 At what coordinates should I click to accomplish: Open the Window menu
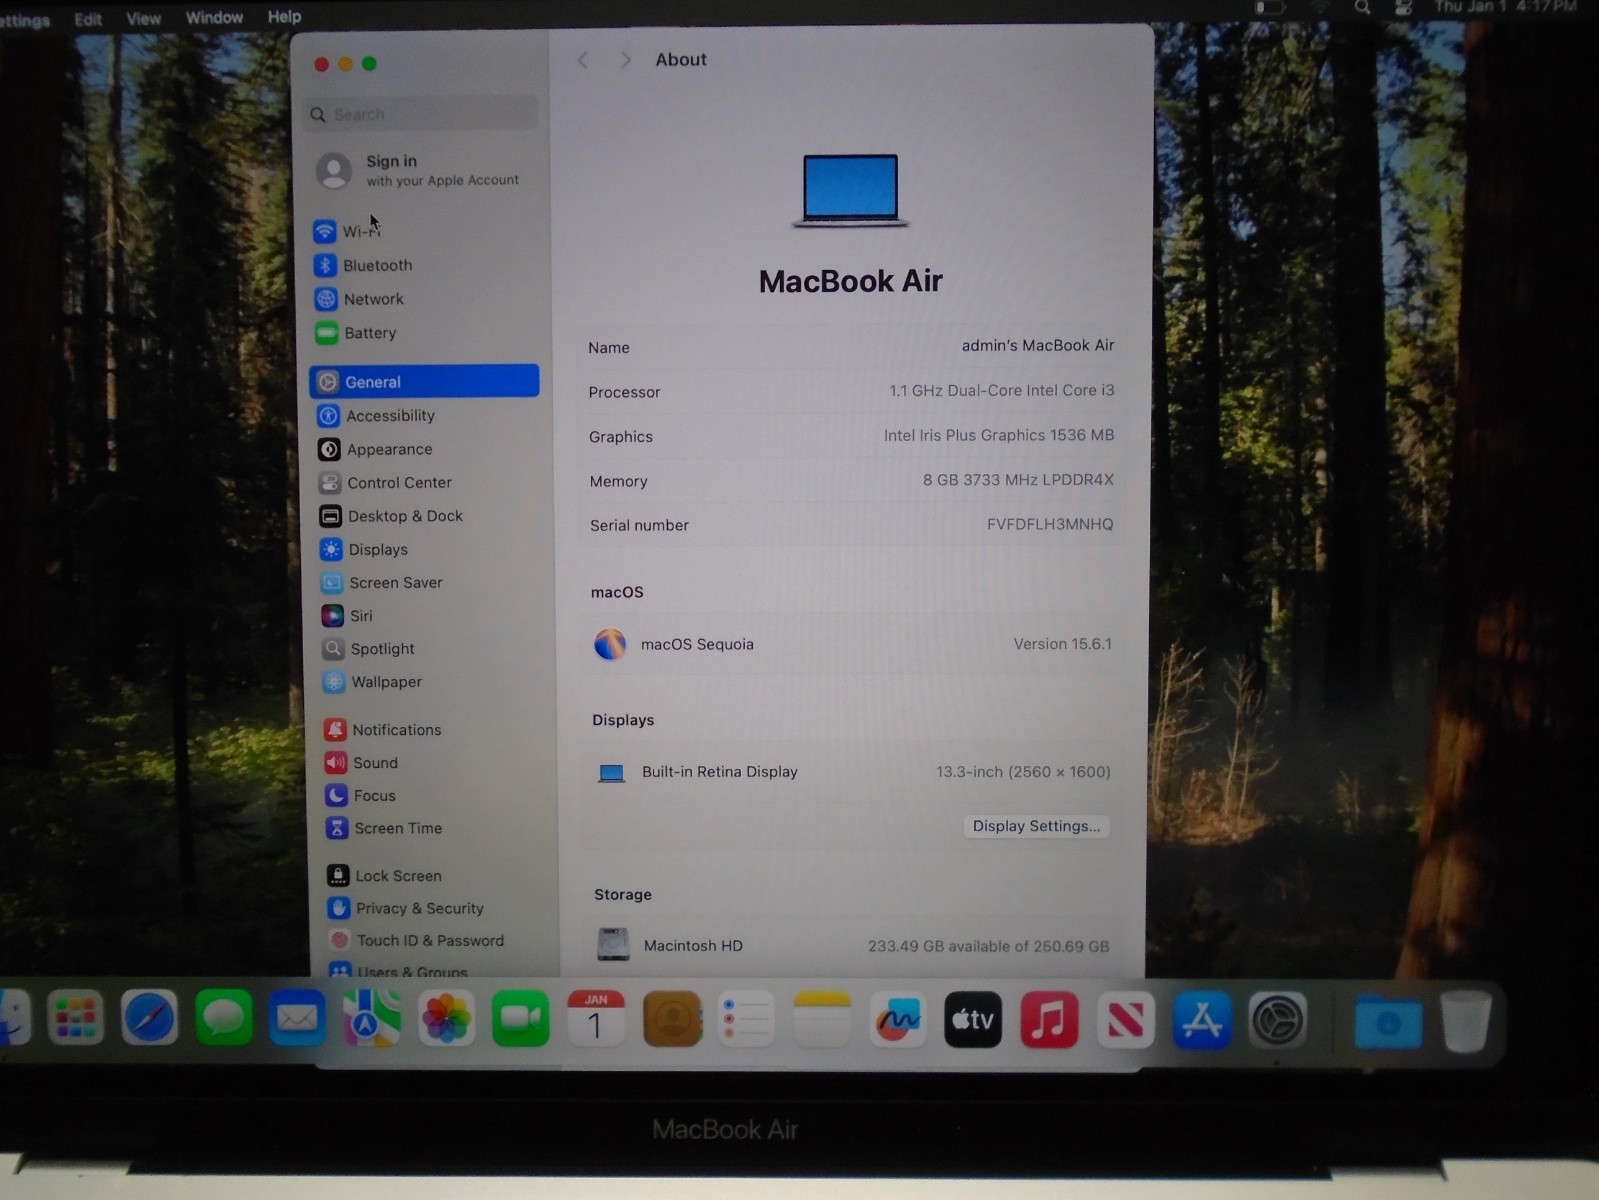[214, 17]
